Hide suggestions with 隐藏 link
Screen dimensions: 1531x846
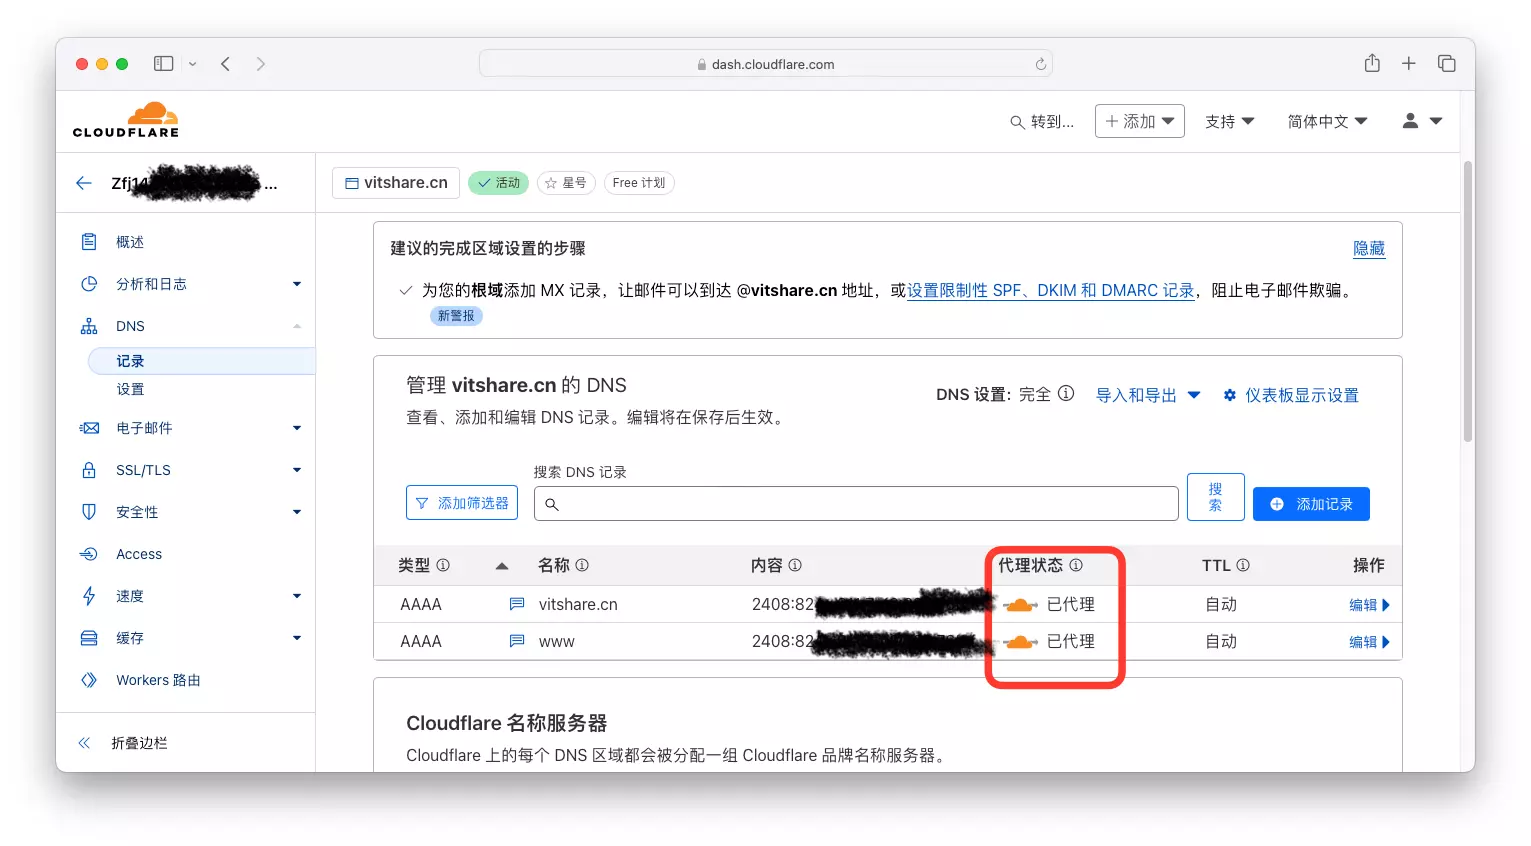pos(1369,248)
